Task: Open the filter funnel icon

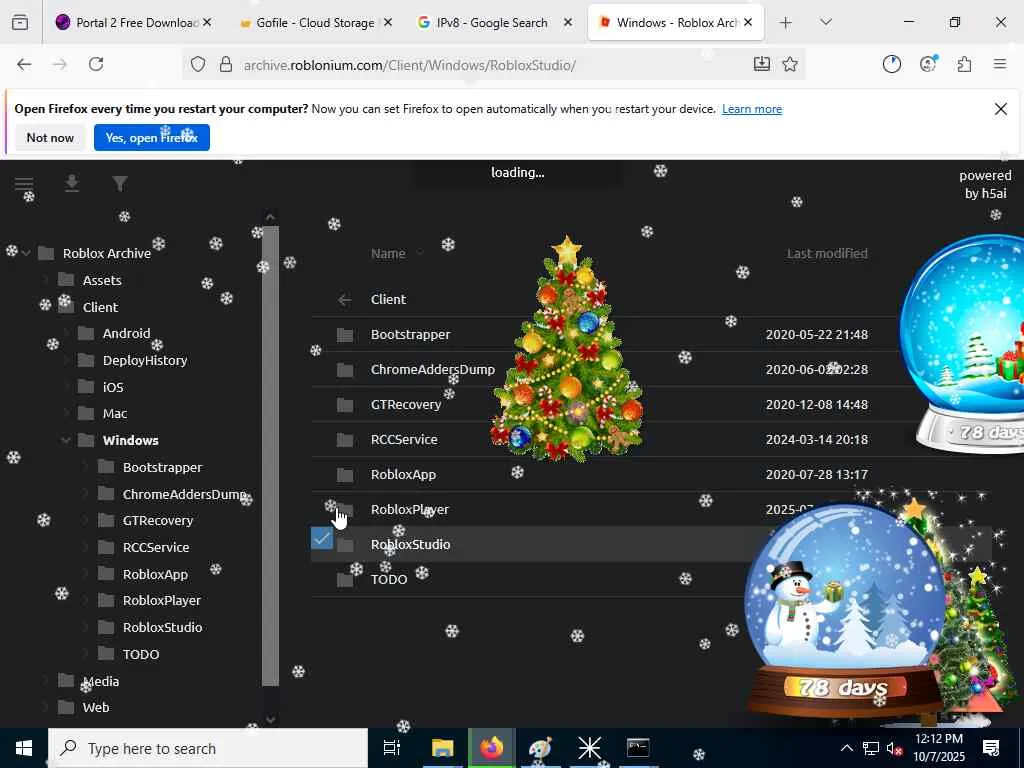Action: [120, 184]
